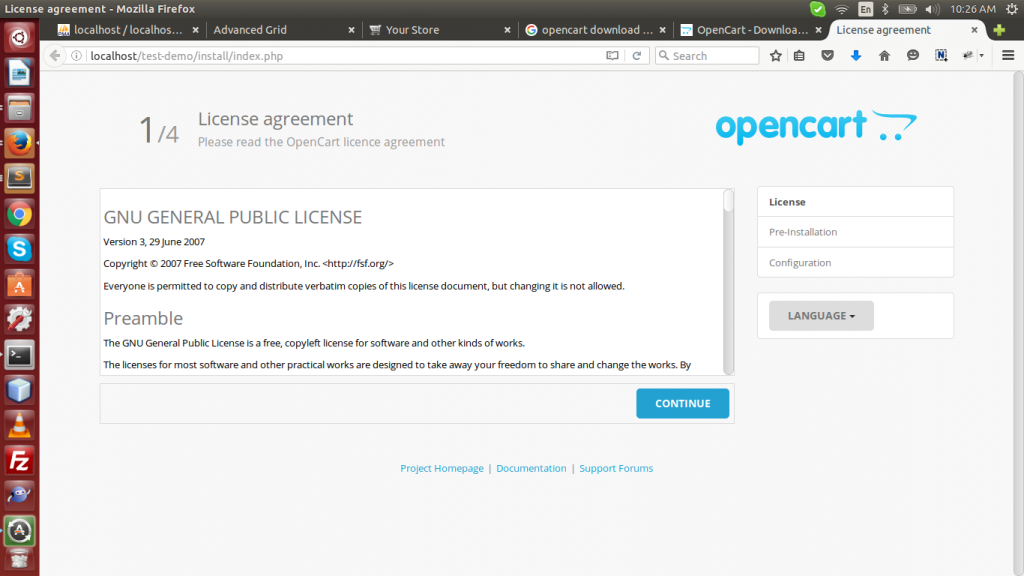Image resolution: width=1024 pixels, height=576 pixels.
Task: Open the VirtualBox cube icon in dock
Action: click(19, 391)
